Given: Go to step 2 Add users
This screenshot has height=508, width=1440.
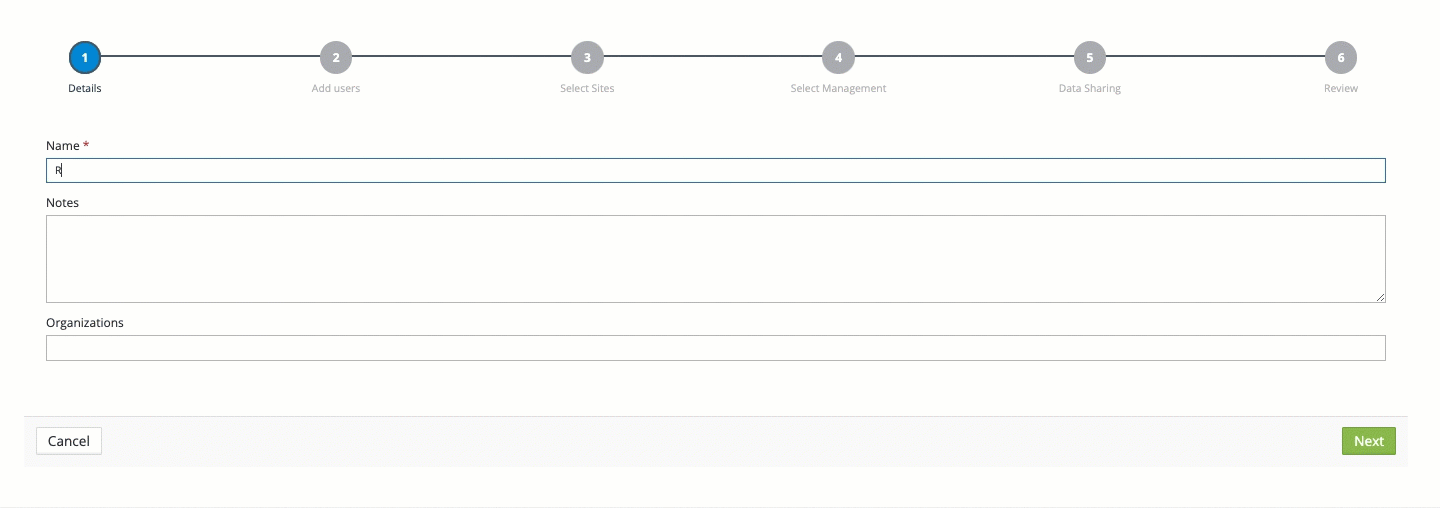Looking at the screenshot, I should point(336,58).
